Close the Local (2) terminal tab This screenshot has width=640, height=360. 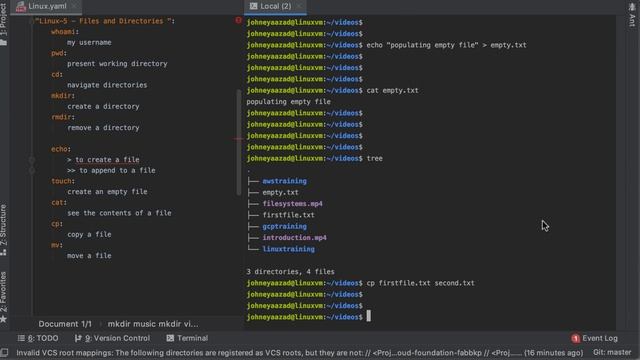point(299,6)
